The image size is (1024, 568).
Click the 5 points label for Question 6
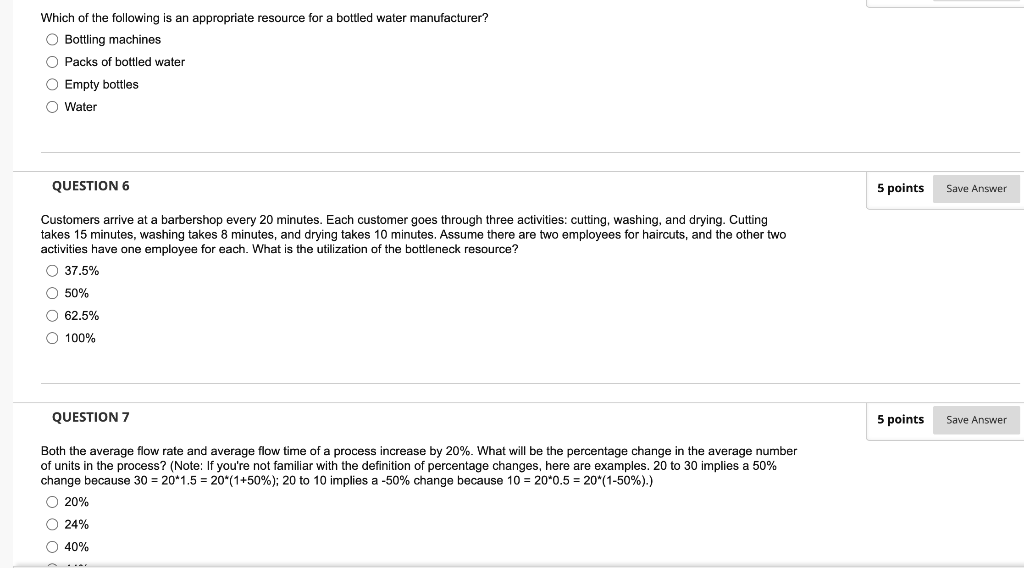[x=901, y=188]
